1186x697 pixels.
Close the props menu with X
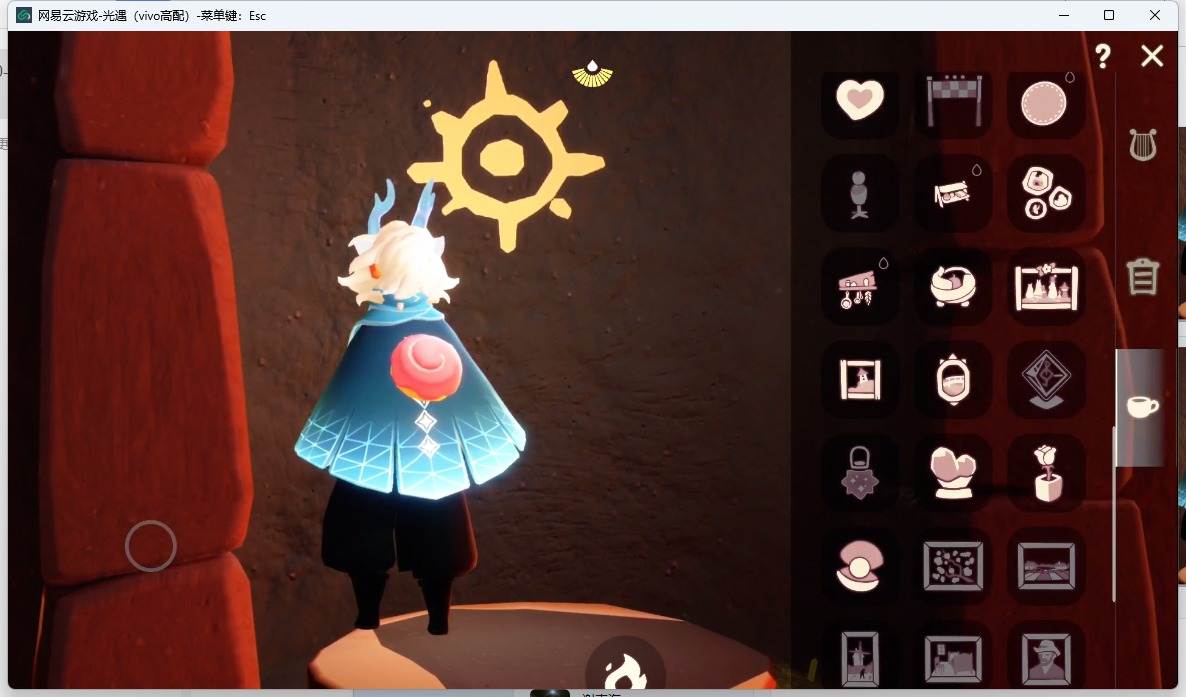[1152, 55]
